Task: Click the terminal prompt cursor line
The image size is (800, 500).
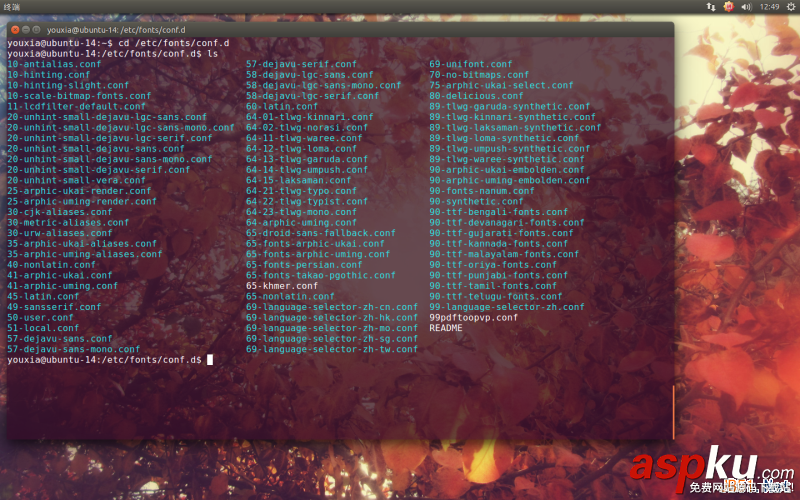Action: coord(110,360)
